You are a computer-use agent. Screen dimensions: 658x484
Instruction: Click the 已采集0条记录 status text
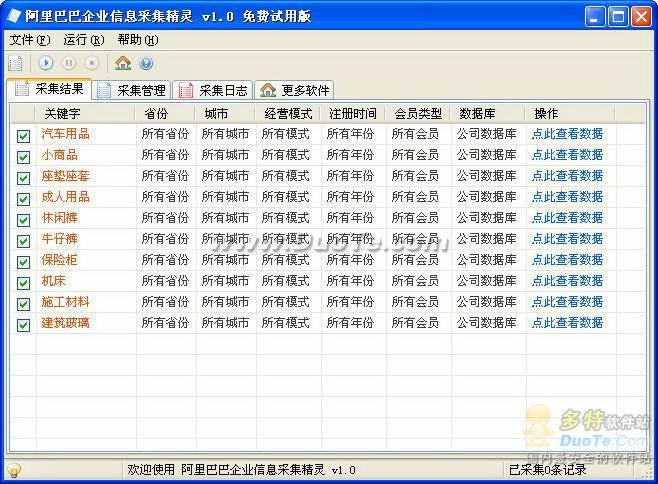coord(548,470)
